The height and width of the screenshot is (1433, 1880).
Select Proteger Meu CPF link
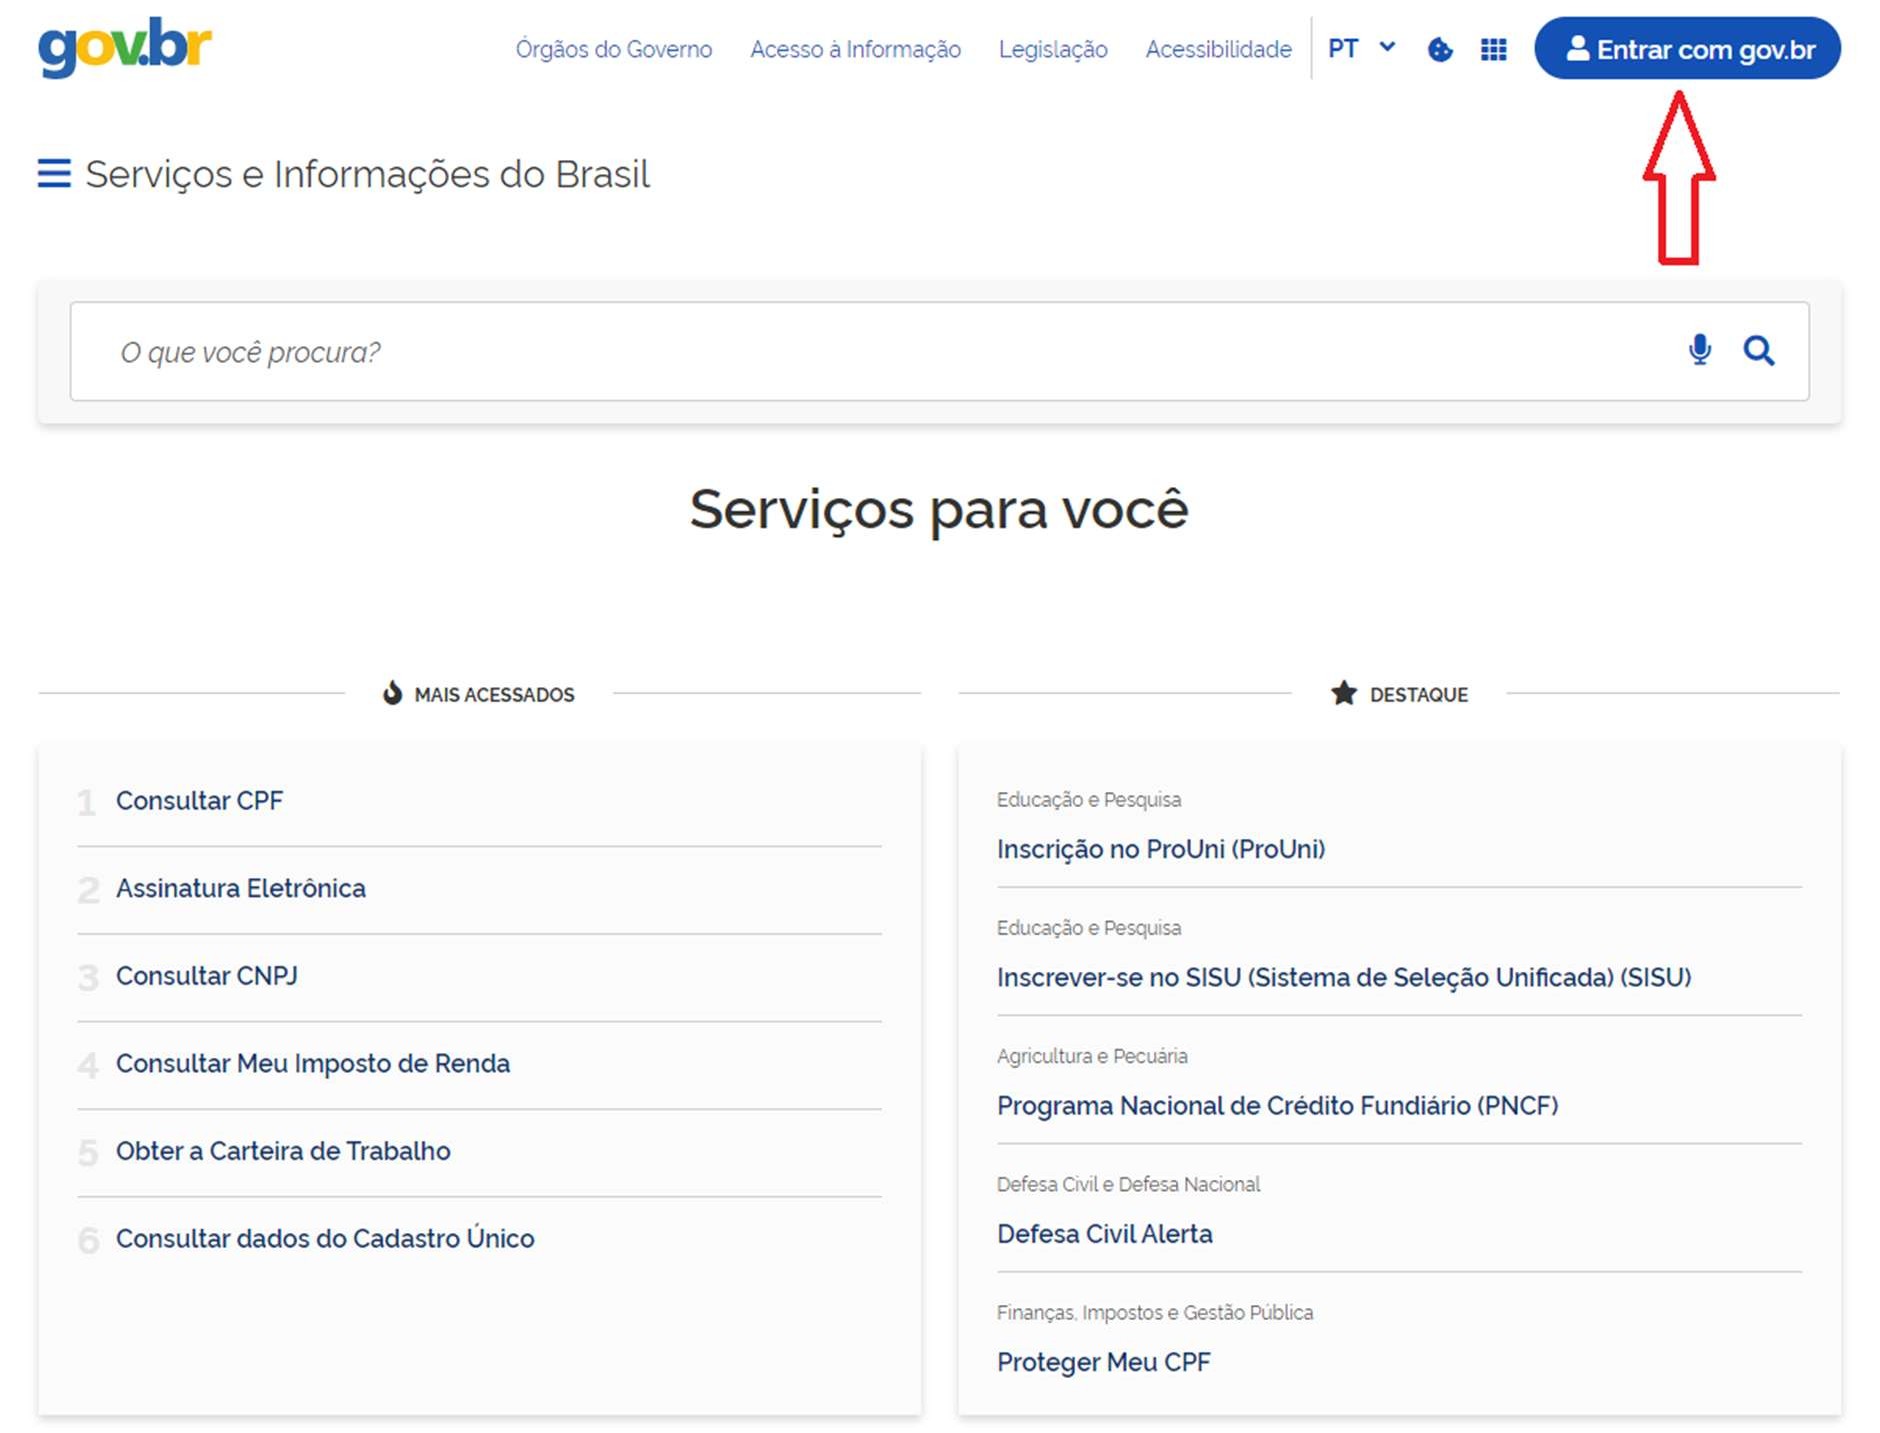pos(1103,1362)
